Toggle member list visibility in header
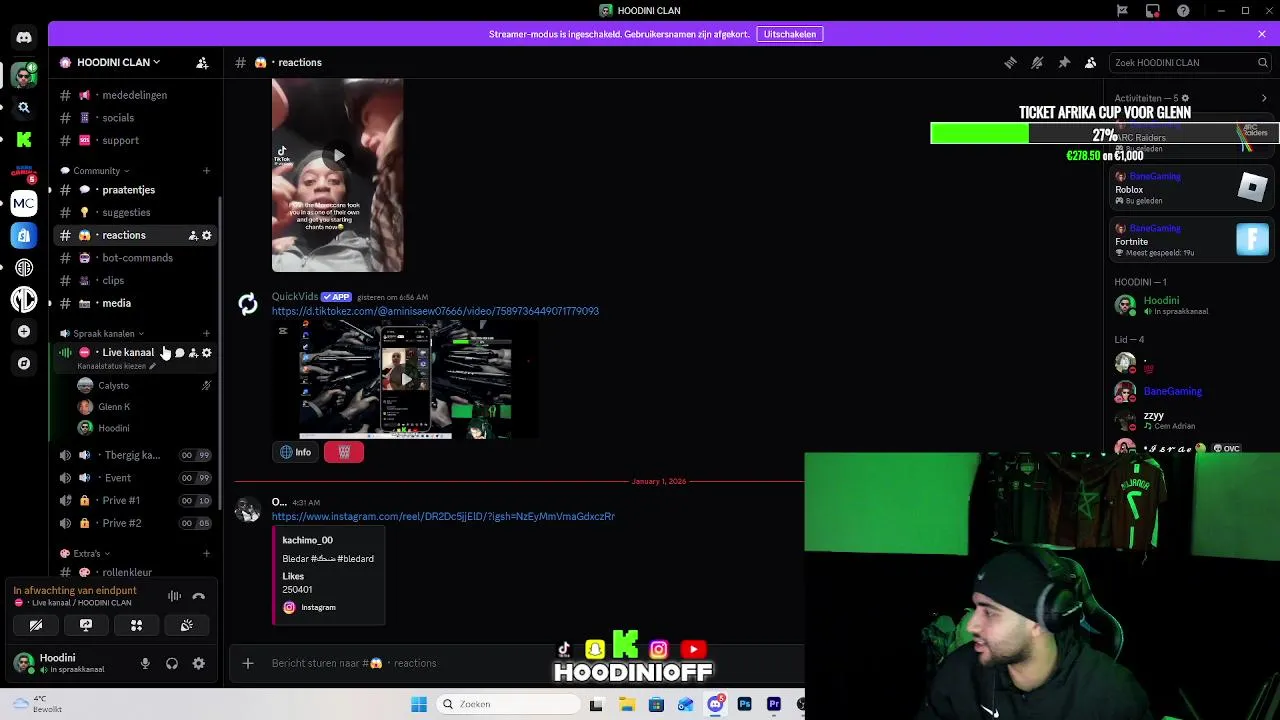Viewport: 1280px width, 720px height. coord(1091,62)
